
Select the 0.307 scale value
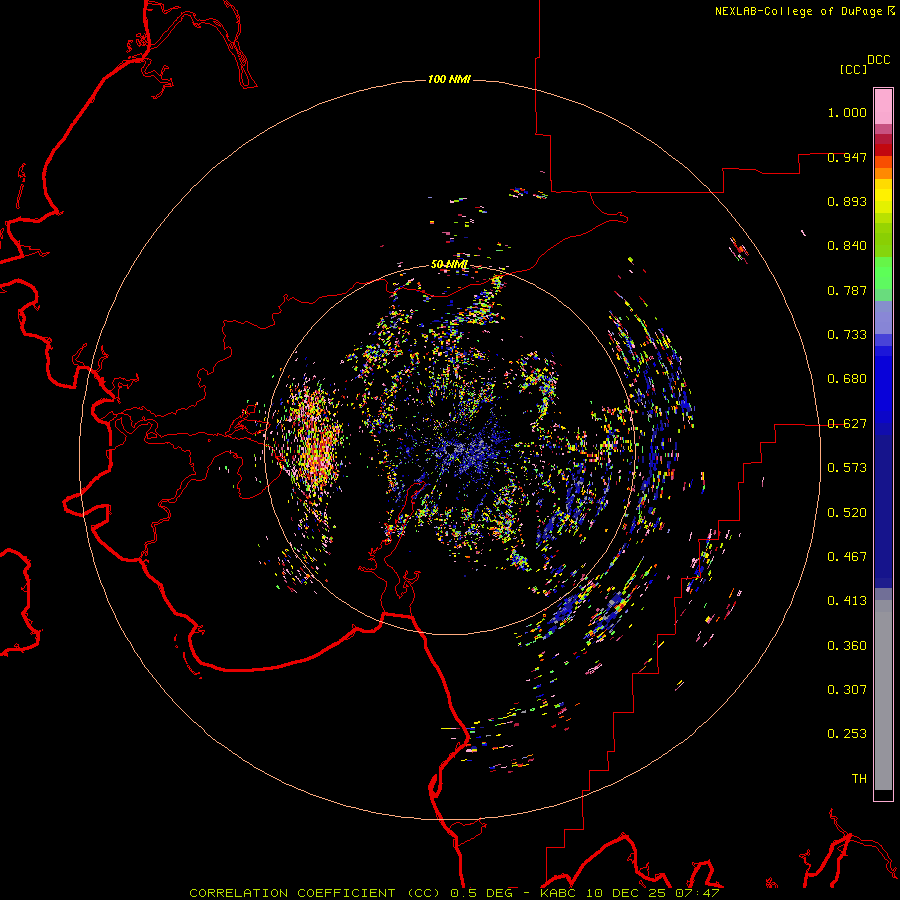point(847,690)
